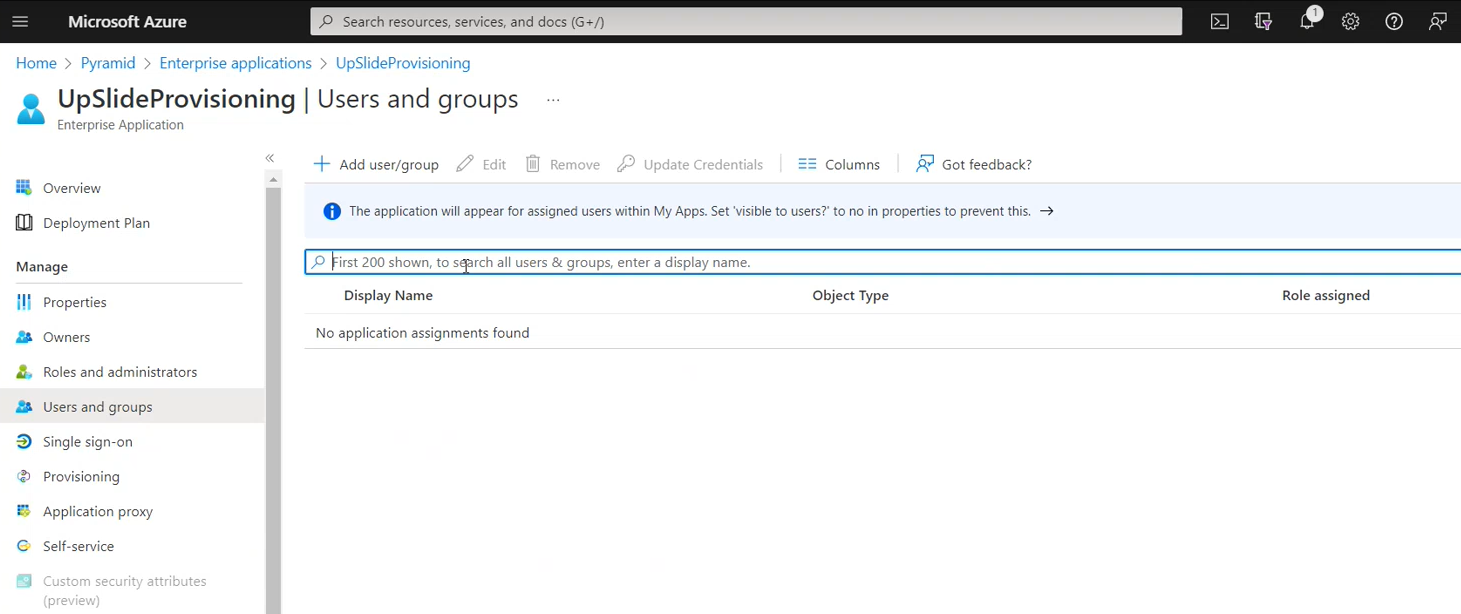
Task: Click the Deployment Plan book icon
Action: click(x=24, y=223)
